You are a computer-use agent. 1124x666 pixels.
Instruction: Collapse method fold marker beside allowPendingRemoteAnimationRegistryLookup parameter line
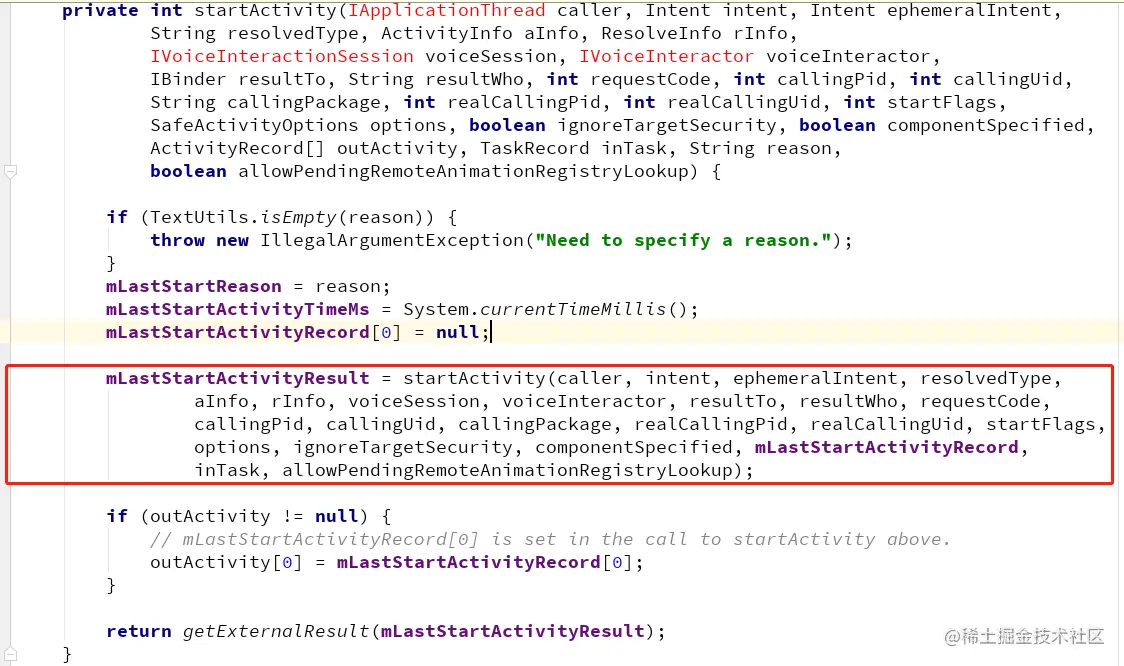click(10, 171)
